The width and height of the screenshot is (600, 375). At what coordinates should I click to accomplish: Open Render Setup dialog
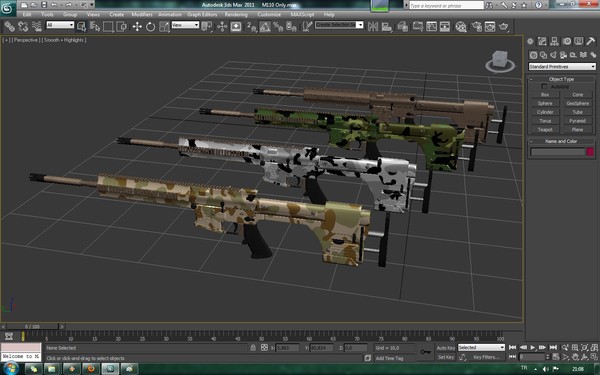[x=476, y=26]
